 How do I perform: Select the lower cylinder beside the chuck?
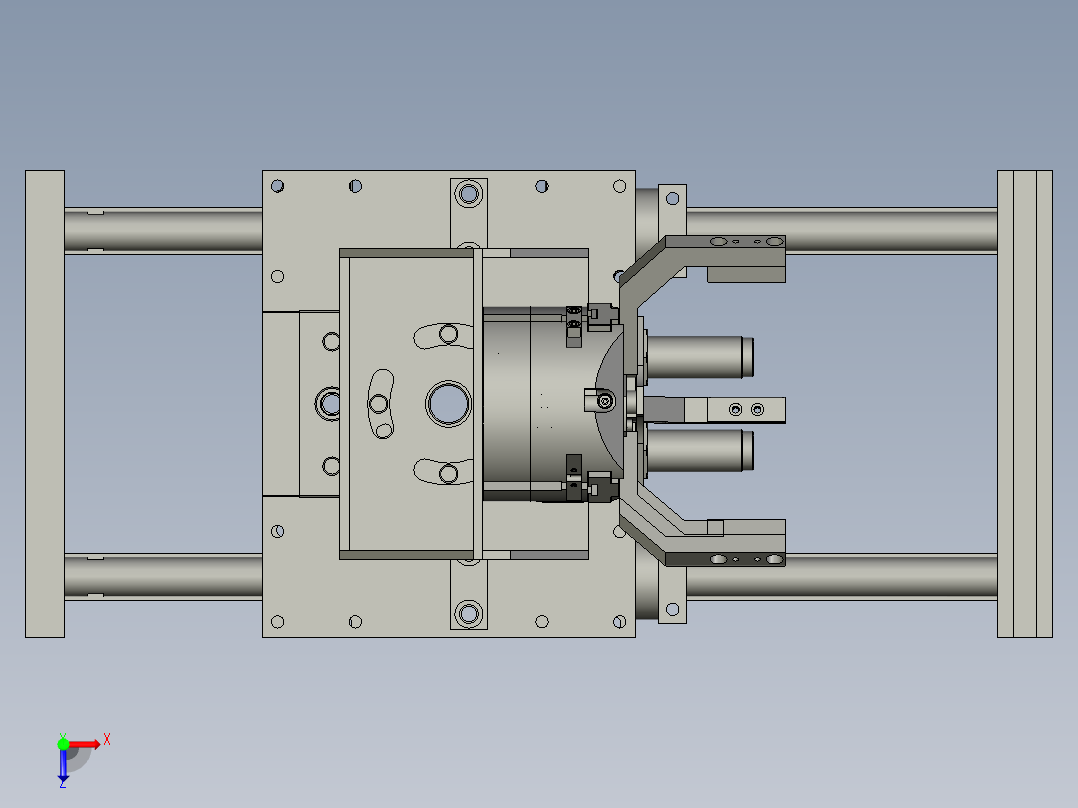[x=700, y=450]
